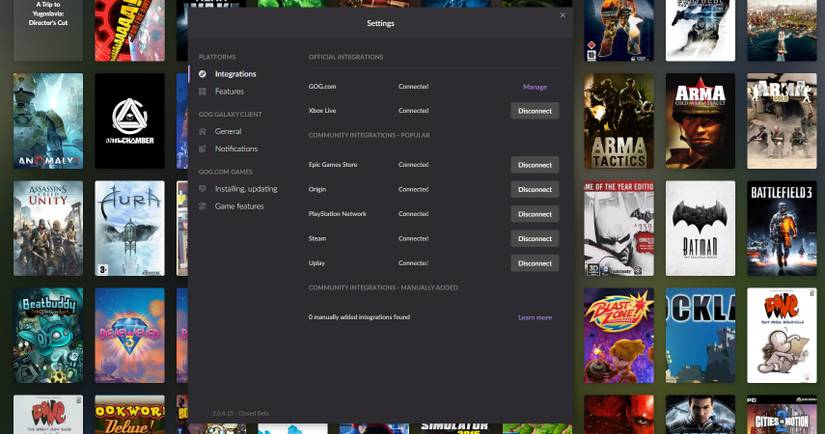Disconnect the PlayStation Network integration
This screenshot has height=434, width=825.
(534, 214)
